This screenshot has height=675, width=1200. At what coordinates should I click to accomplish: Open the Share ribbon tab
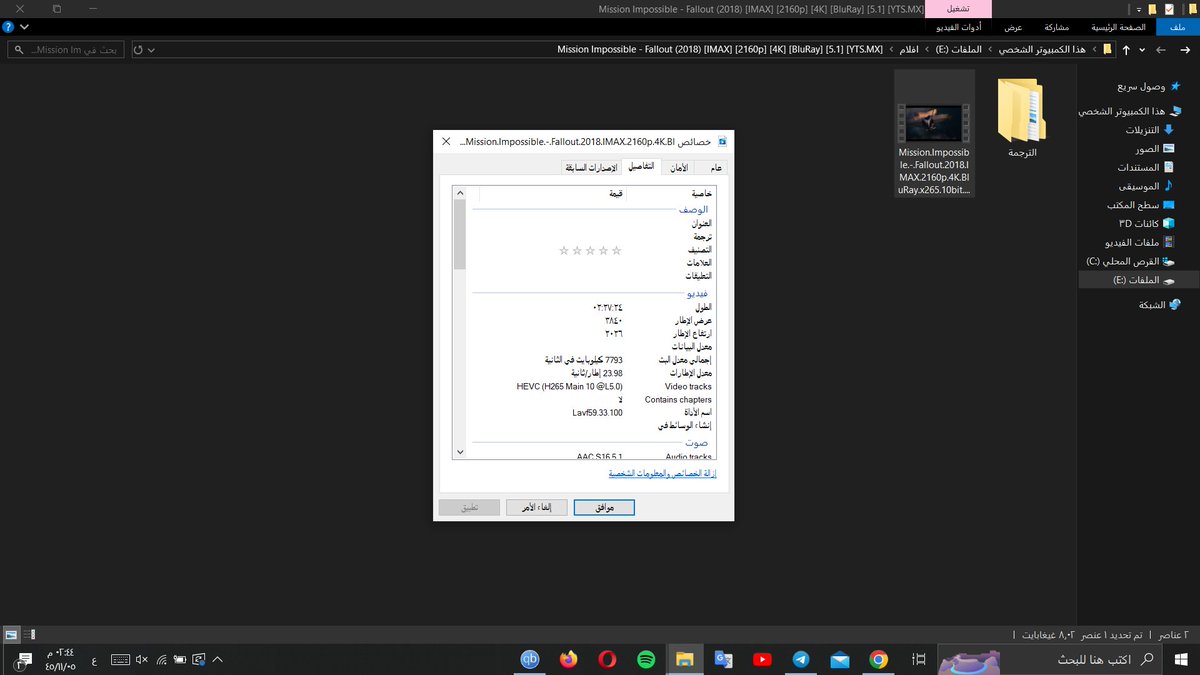tap(1056, 27)
